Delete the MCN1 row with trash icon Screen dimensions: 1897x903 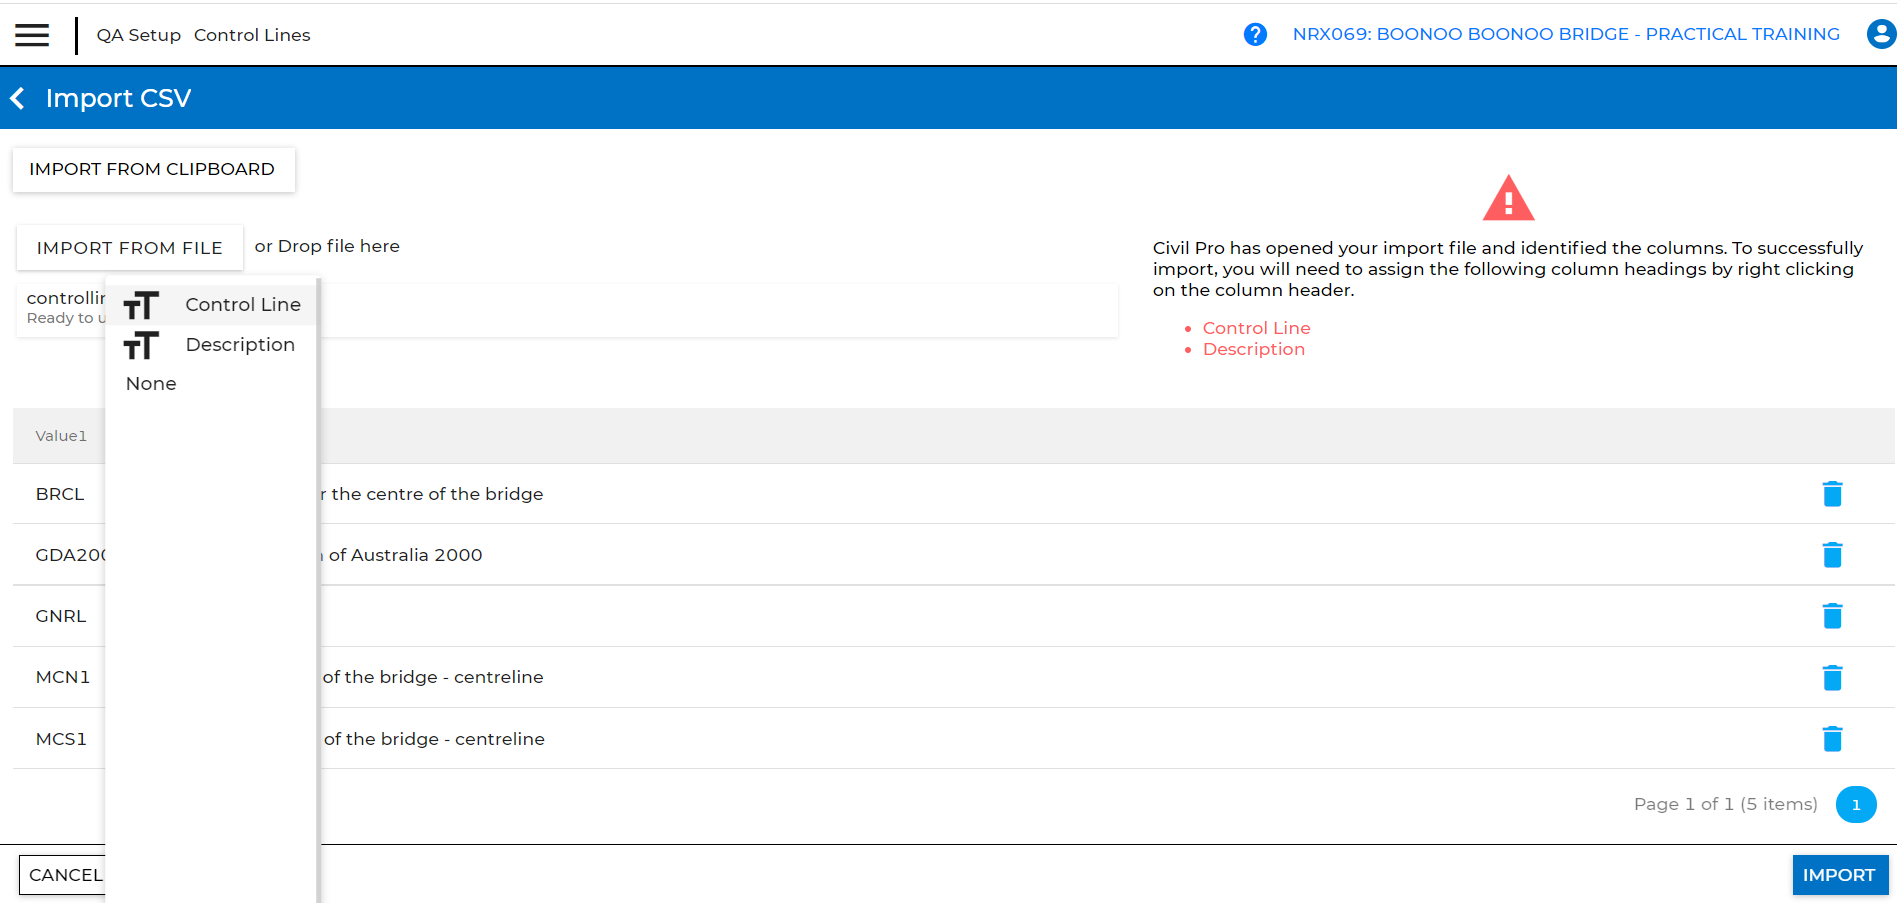pyautogui.click(x=1832, y=678)
